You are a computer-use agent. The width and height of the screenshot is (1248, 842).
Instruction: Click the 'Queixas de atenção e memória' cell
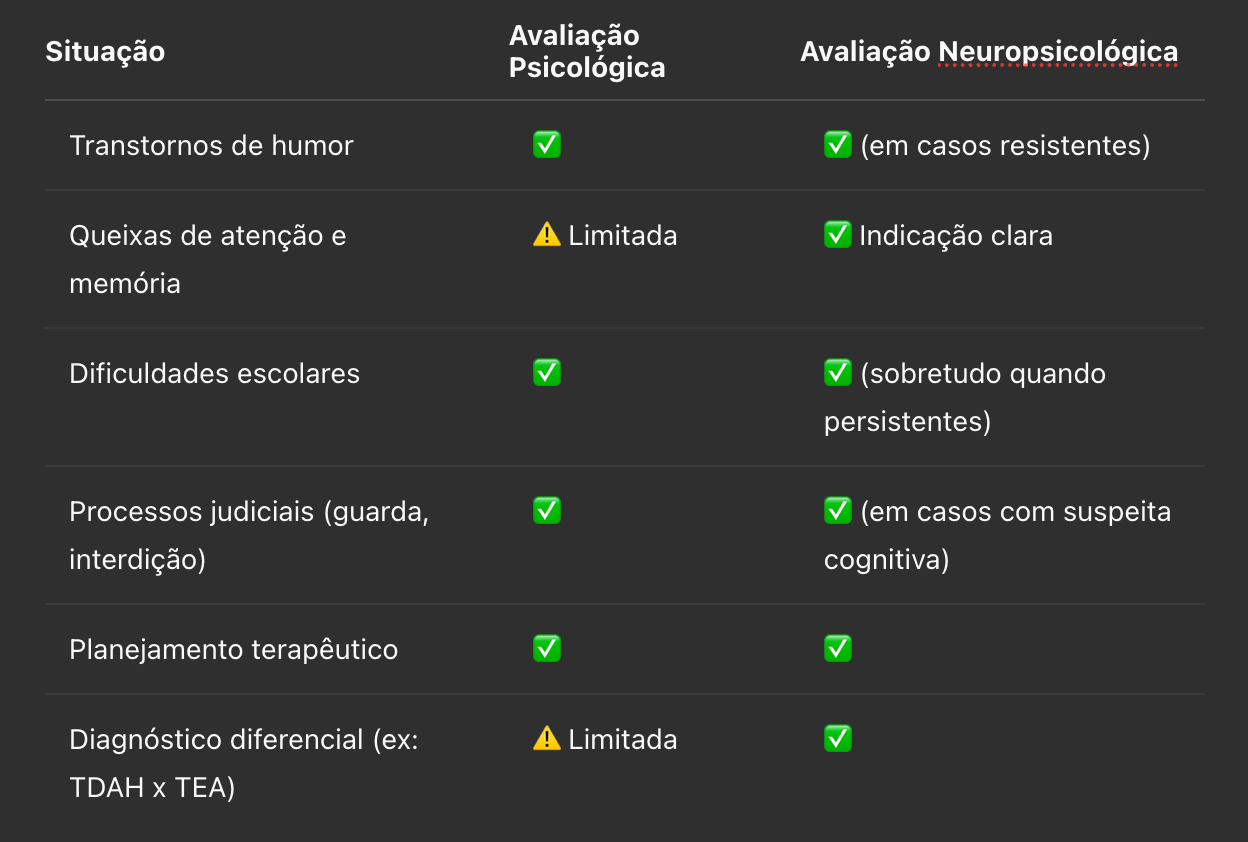(208, 259)
